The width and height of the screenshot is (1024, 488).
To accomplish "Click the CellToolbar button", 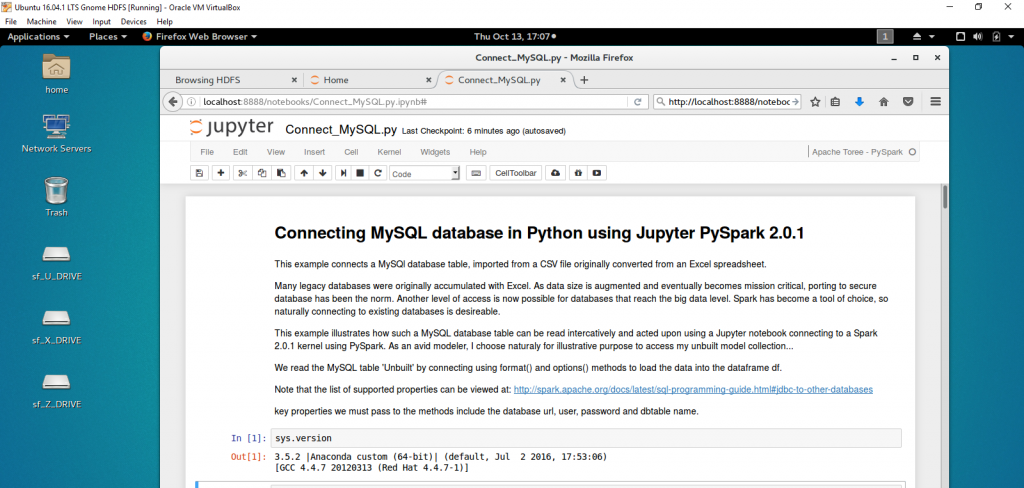I will 516,173.
